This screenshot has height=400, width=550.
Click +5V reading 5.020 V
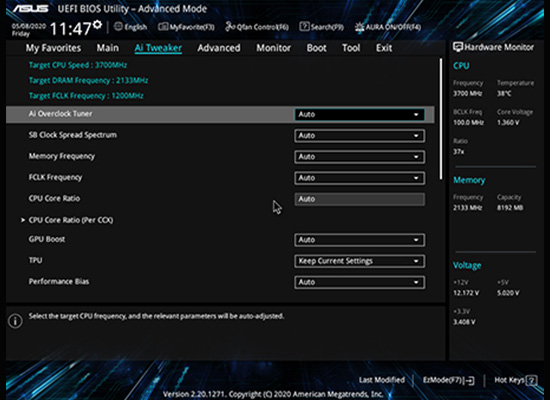coord(508,293)
